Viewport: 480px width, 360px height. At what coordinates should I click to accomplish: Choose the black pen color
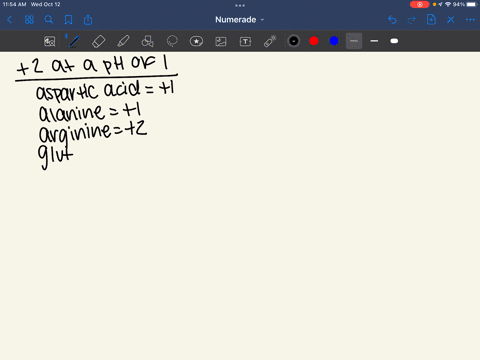(294, 41)
